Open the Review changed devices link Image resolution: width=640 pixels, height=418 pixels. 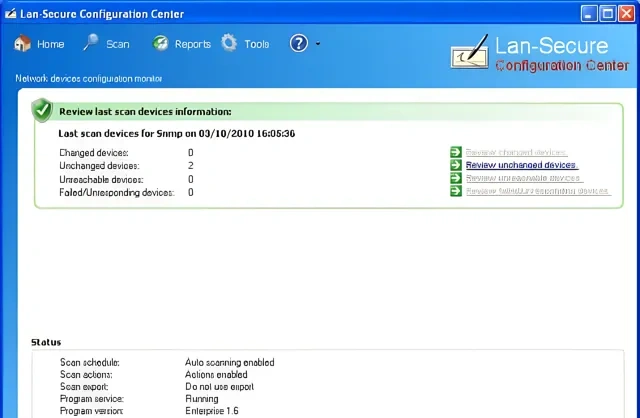coord(516,152)
